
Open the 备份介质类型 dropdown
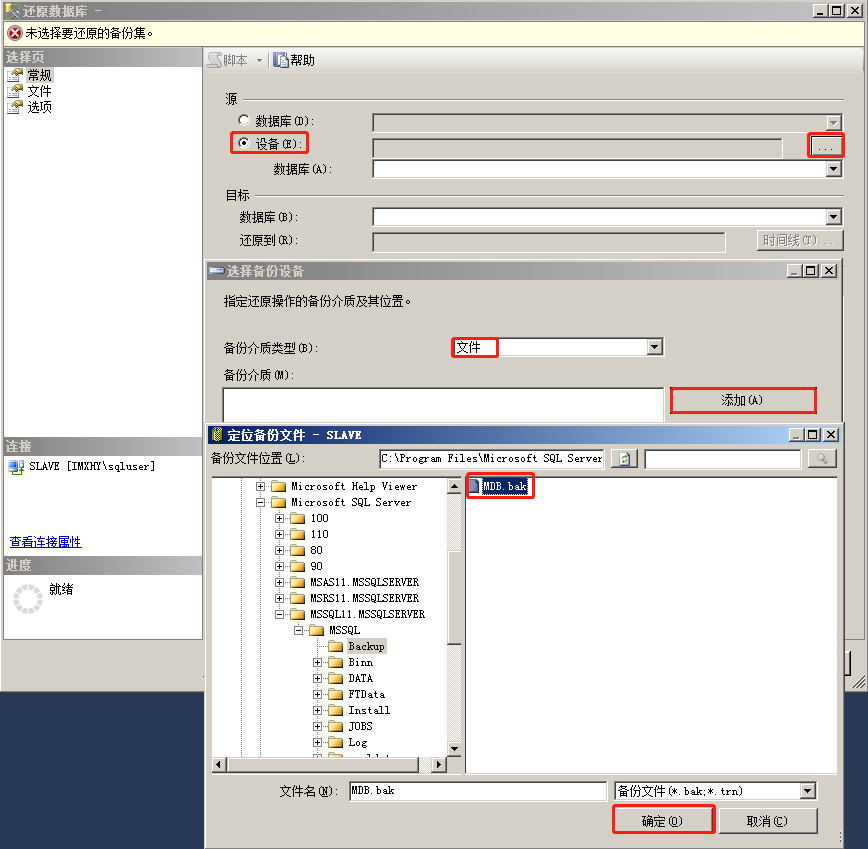coord(655,347)
